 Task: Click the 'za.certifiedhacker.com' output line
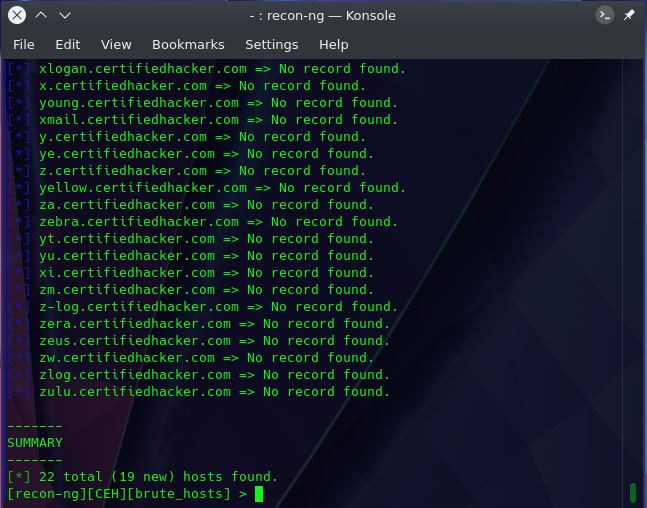[x=191, y=205]
